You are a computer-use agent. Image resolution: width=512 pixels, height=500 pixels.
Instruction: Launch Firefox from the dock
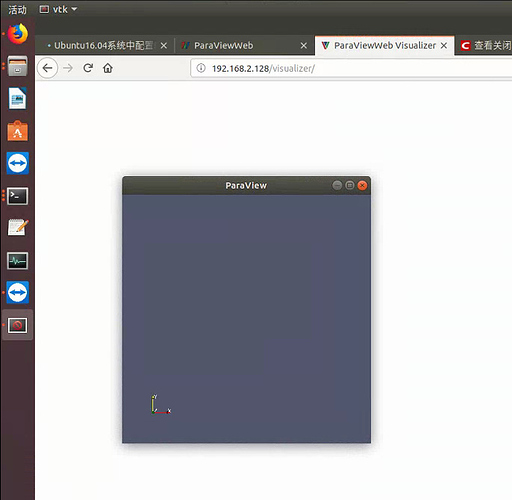coord(18,34)
